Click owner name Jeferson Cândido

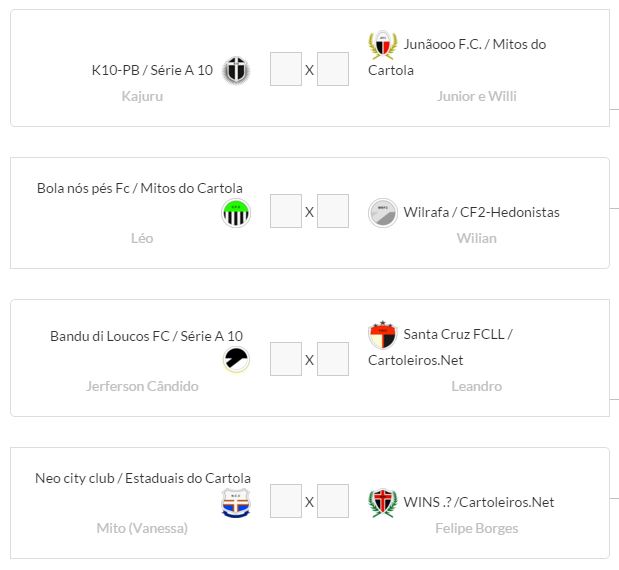pyautogui.click(x=142, y=386)
